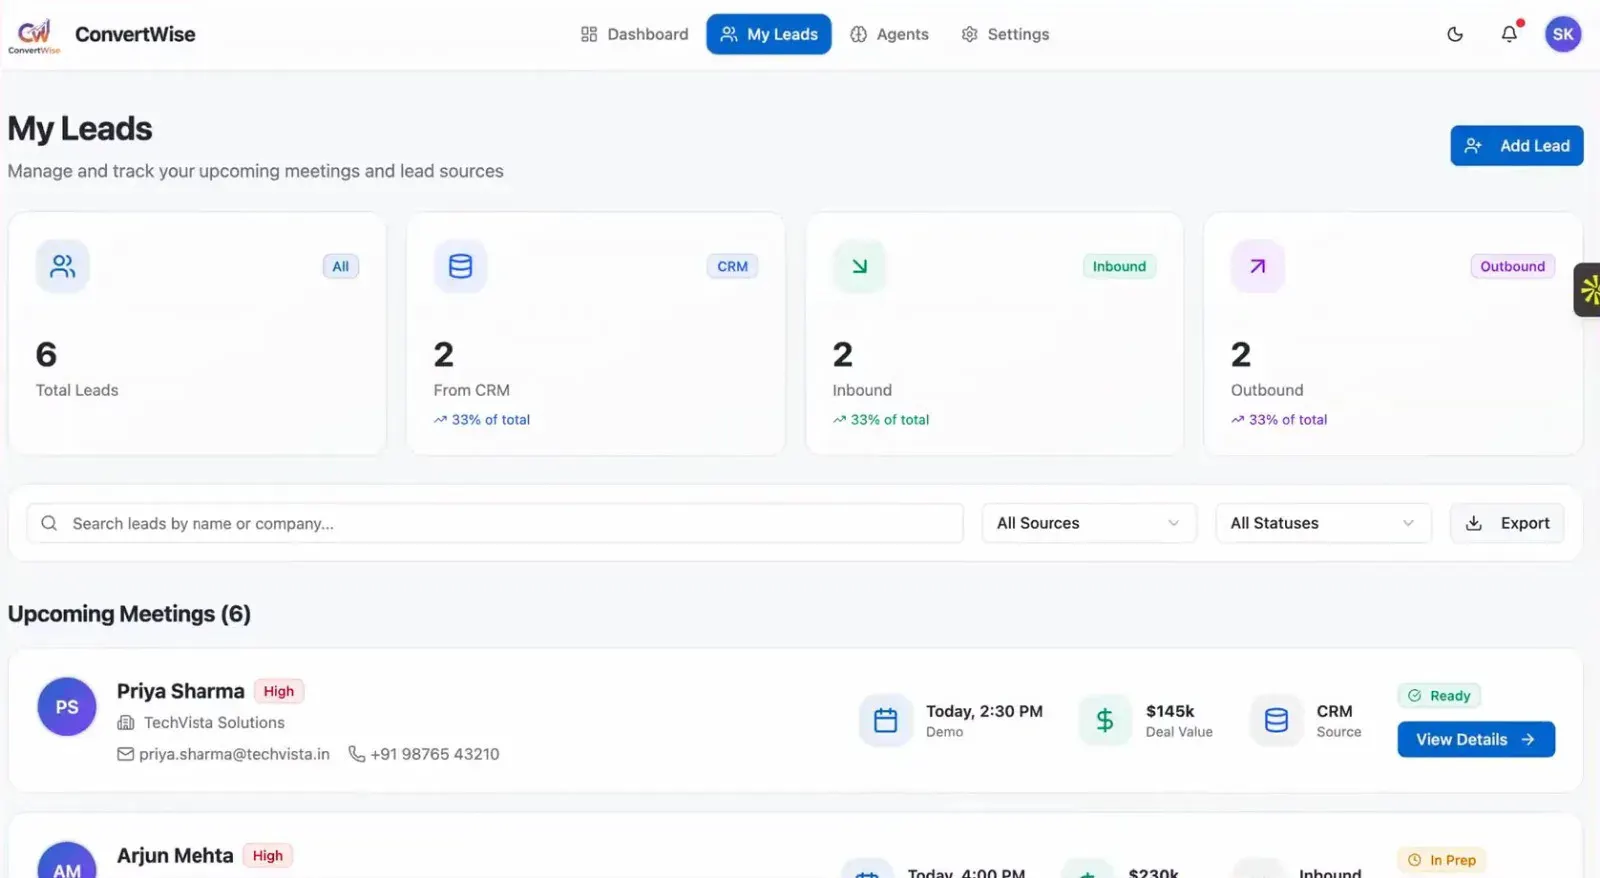This screenshot has height=878, width=1600.
Task: Click the Export button
Action: [1507, 523]
